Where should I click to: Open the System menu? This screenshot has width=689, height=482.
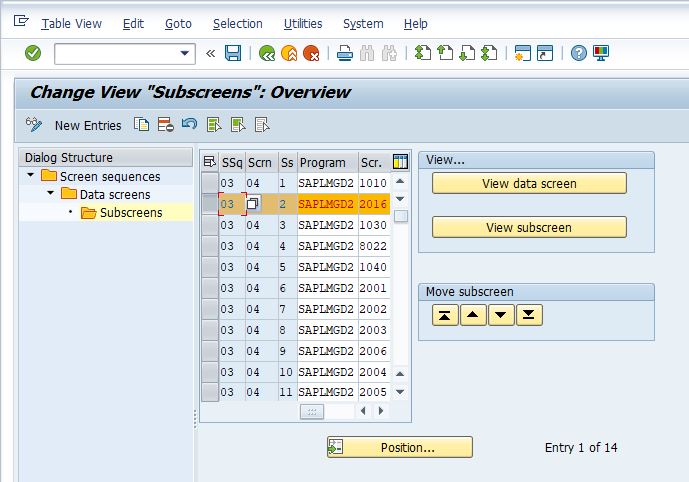tap(363, 24)
